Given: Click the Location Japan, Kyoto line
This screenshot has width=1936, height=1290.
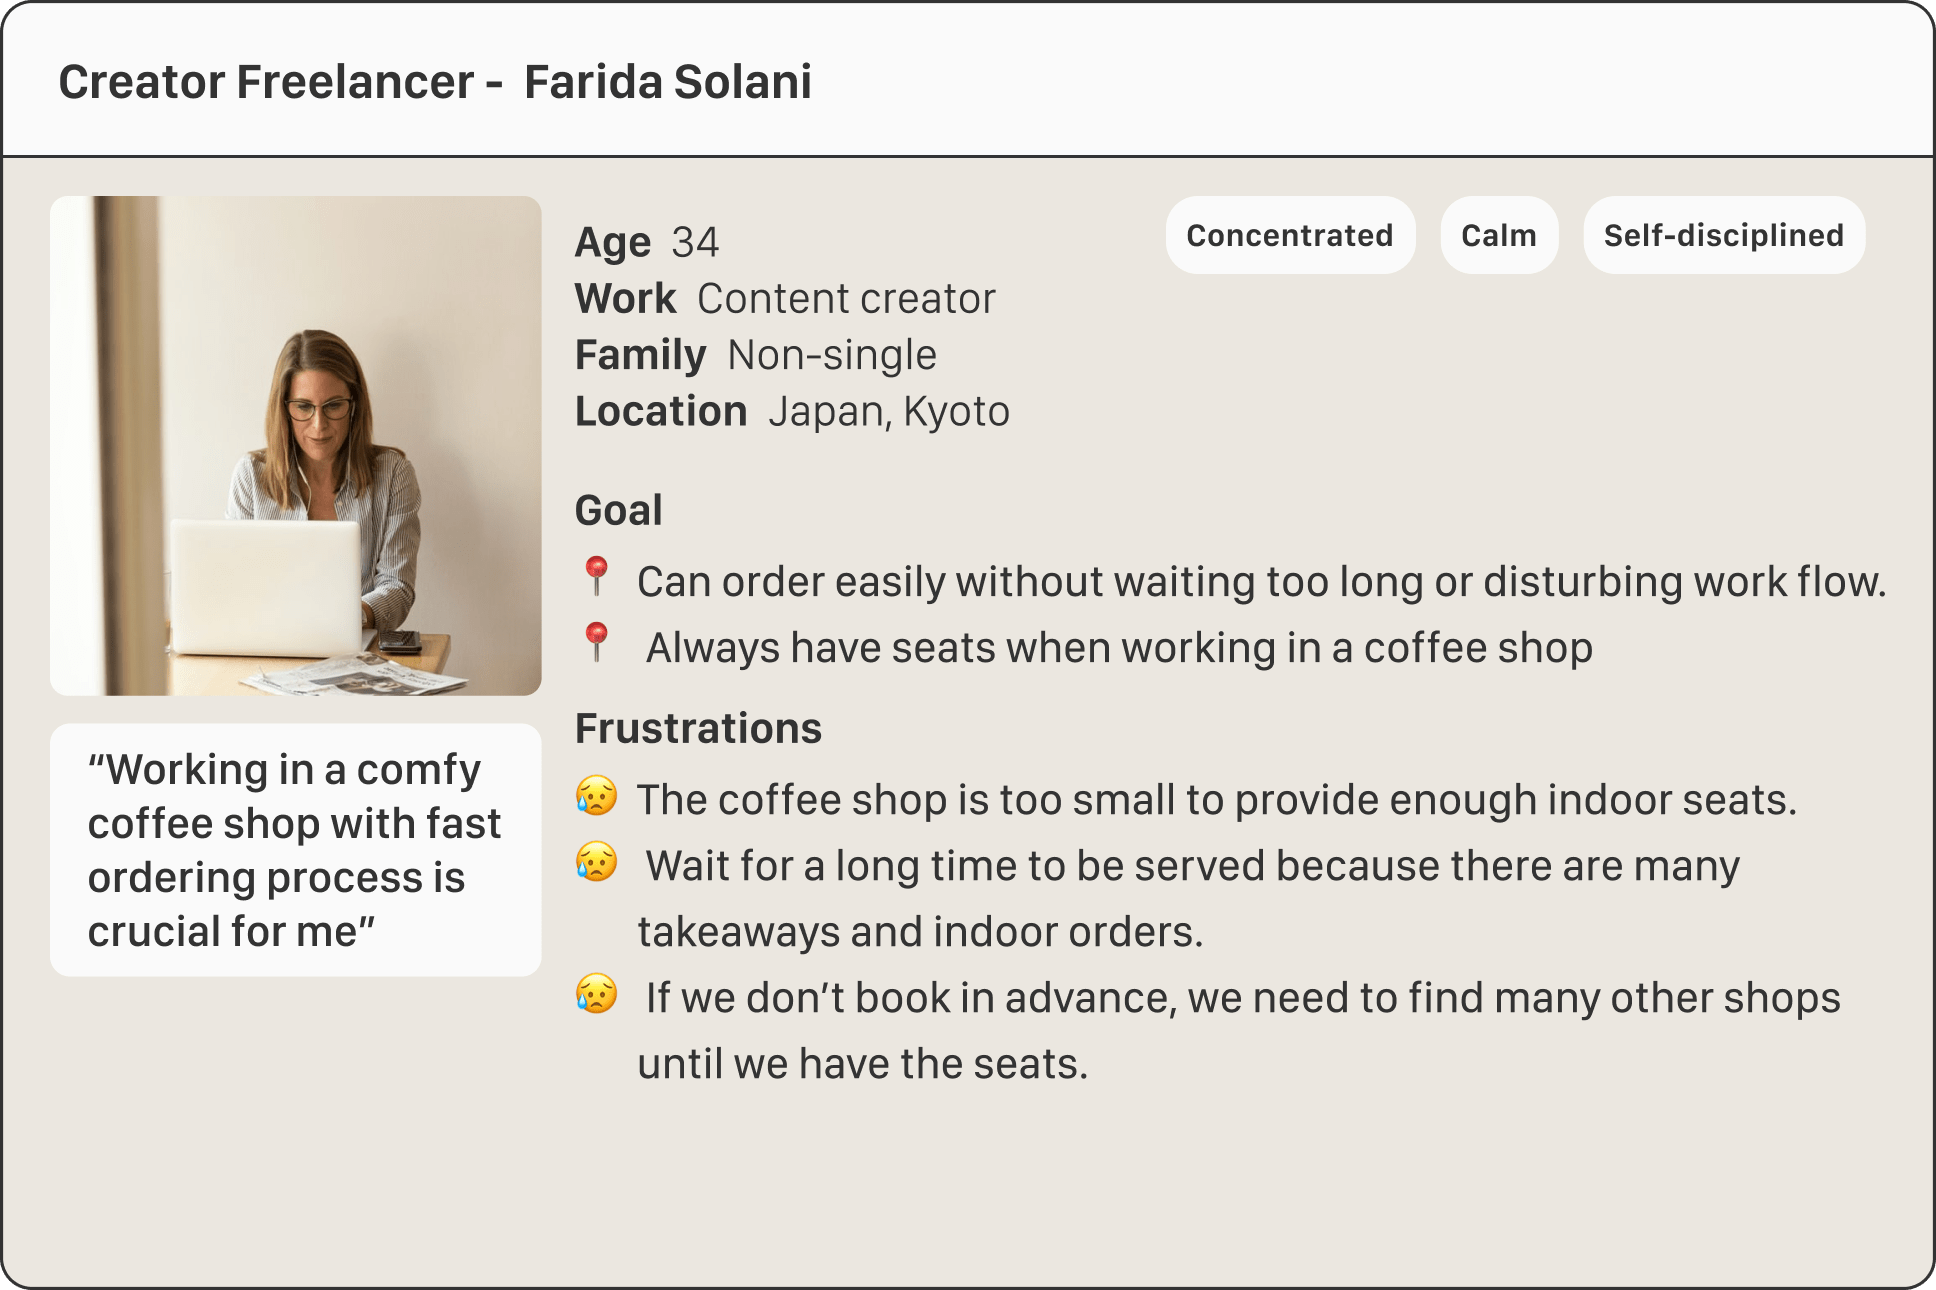Looking at the screenshot, I should point(792,411).
